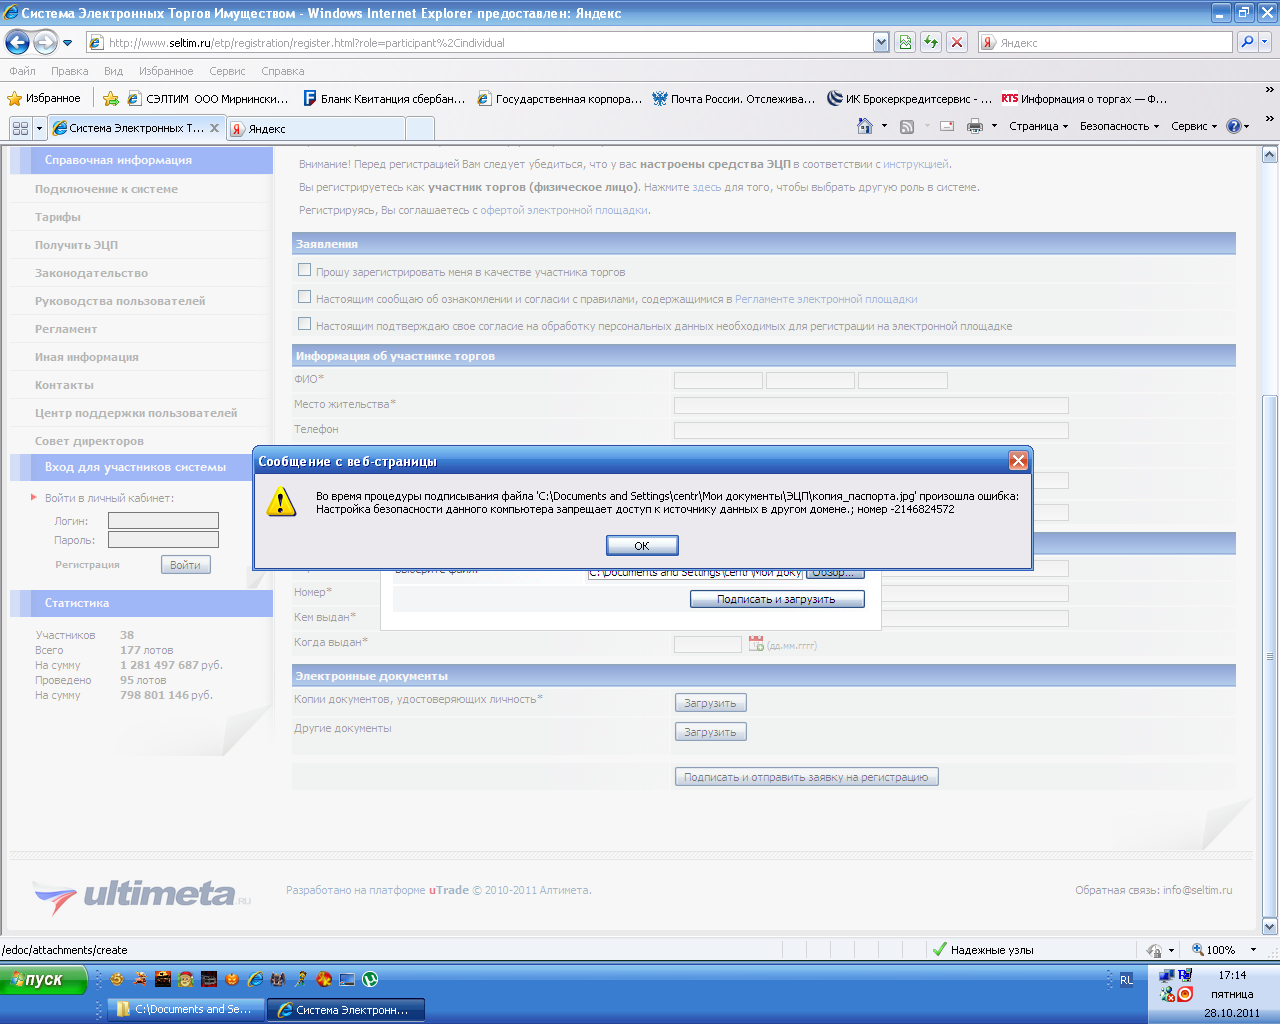
Task: Open the Безопасность dropdown menu
Action: pyautogui.click(x=1119, y=126)
